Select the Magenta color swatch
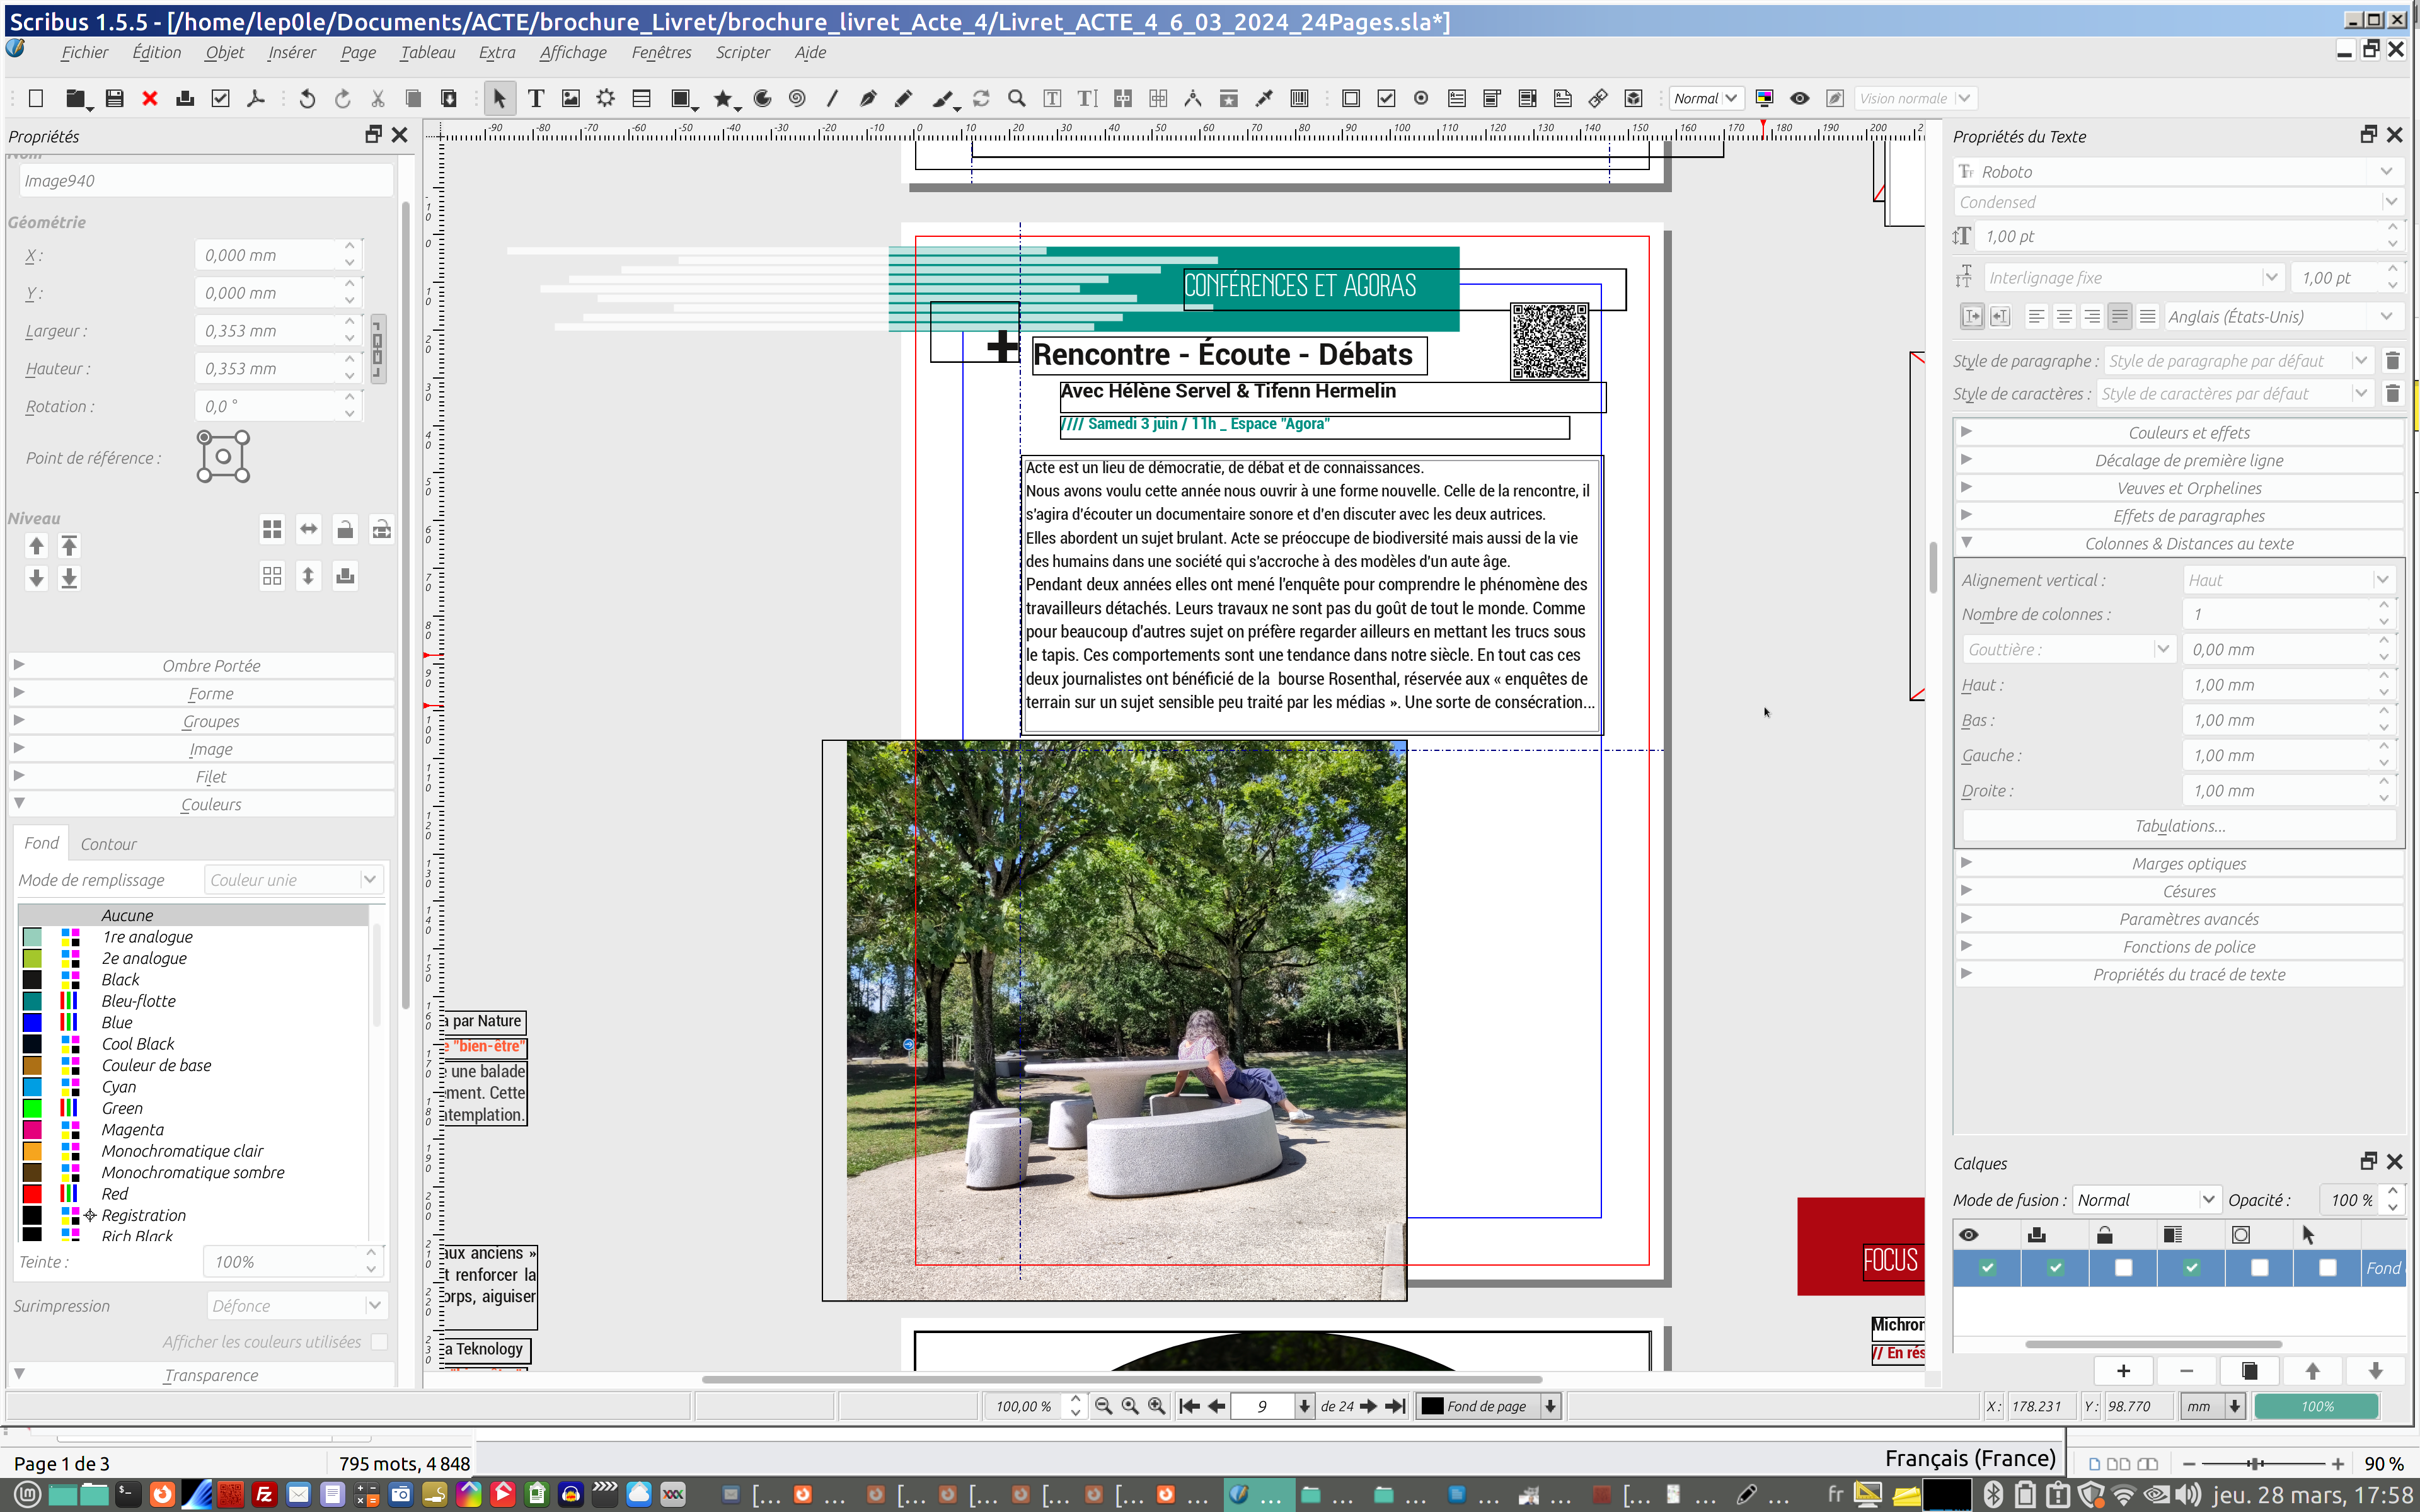 [x=132, y=1130]
